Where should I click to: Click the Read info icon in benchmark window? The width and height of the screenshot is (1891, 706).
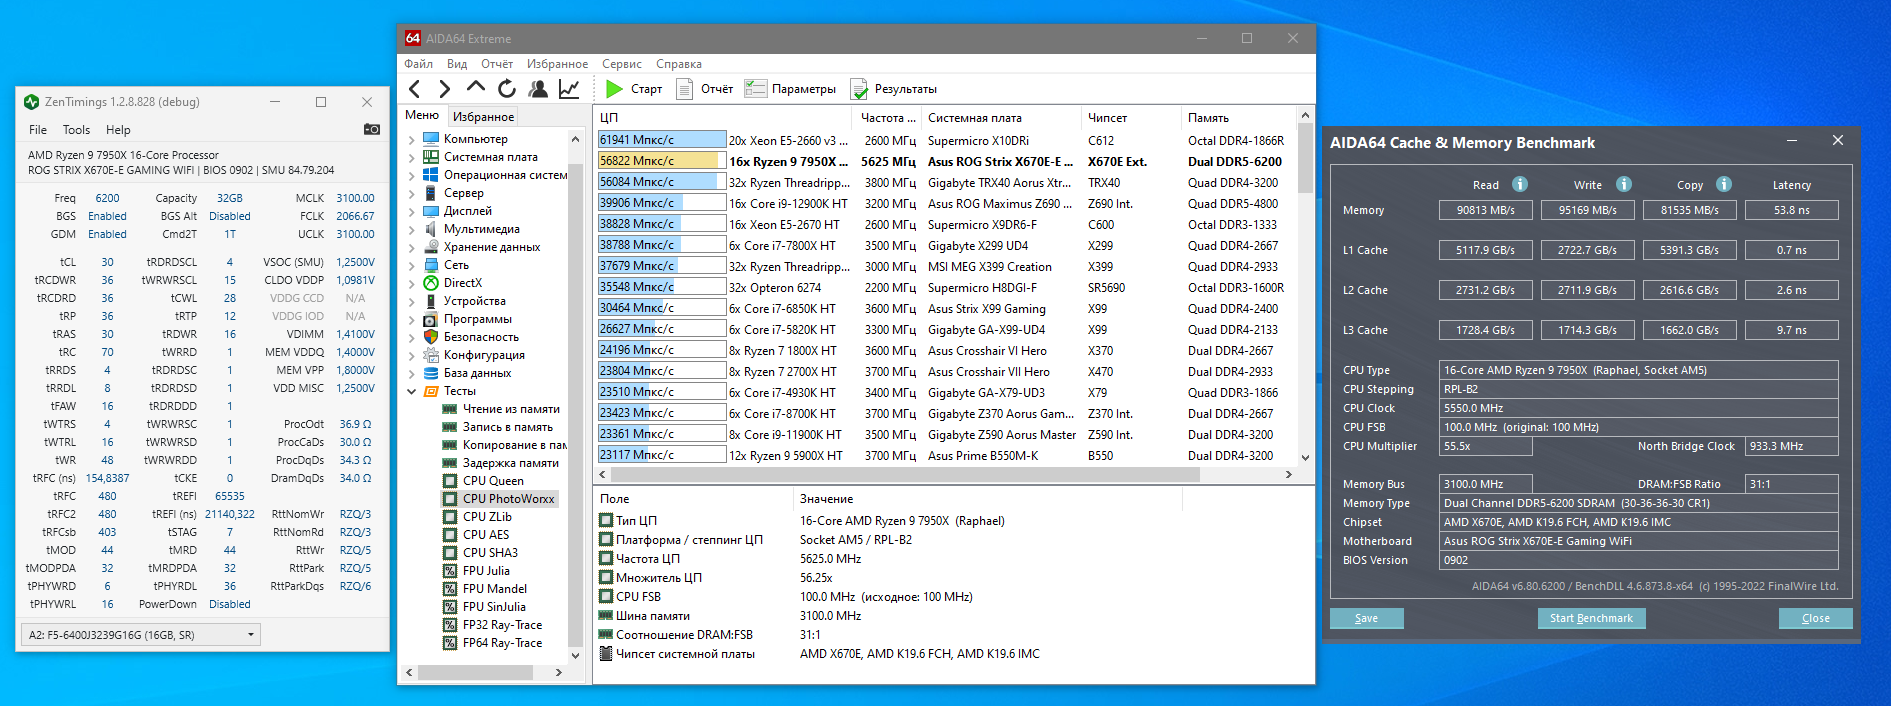(x=1520, y=184)
